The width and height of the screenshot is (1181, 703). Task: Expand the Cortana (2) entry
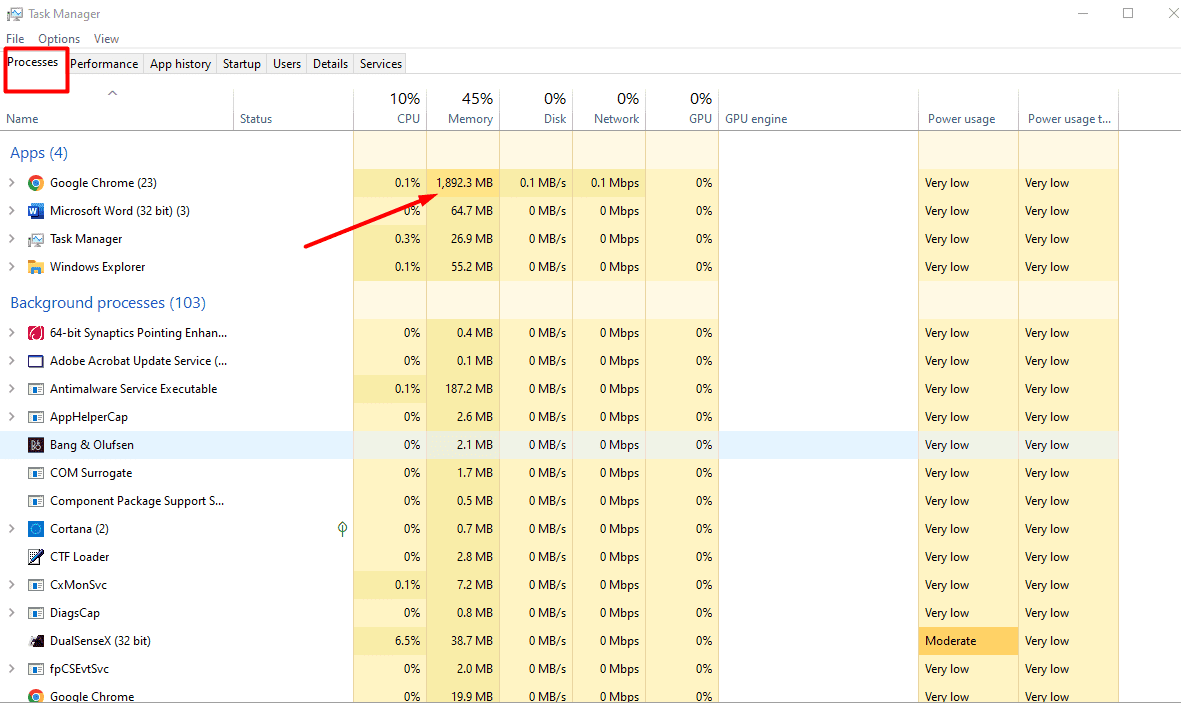(10, 528)
